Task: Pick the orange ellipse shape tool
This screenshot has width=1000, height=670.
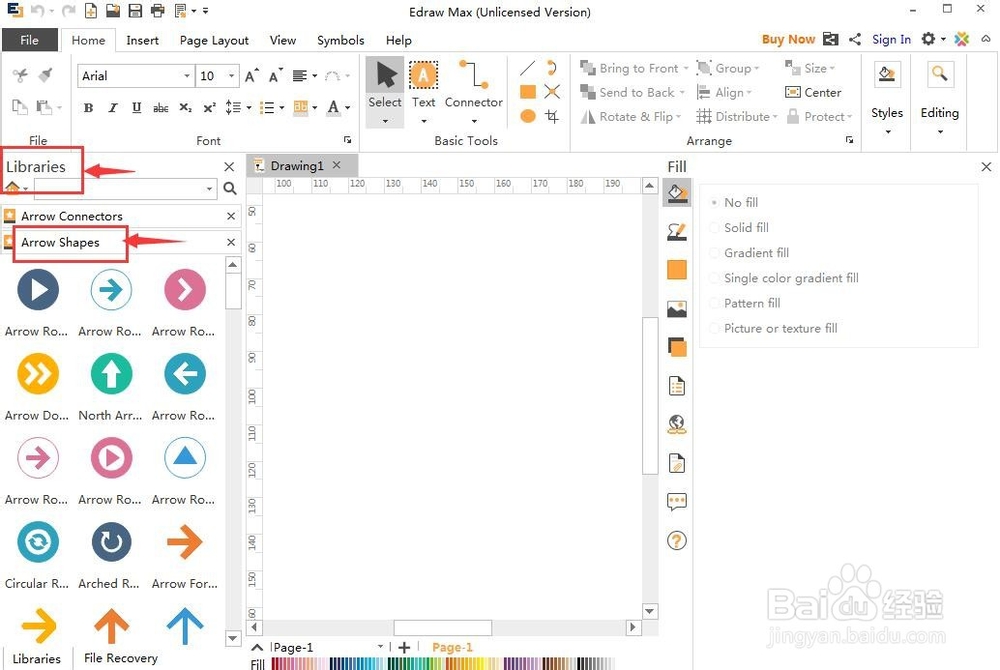Action: click(x=527, y=116)
